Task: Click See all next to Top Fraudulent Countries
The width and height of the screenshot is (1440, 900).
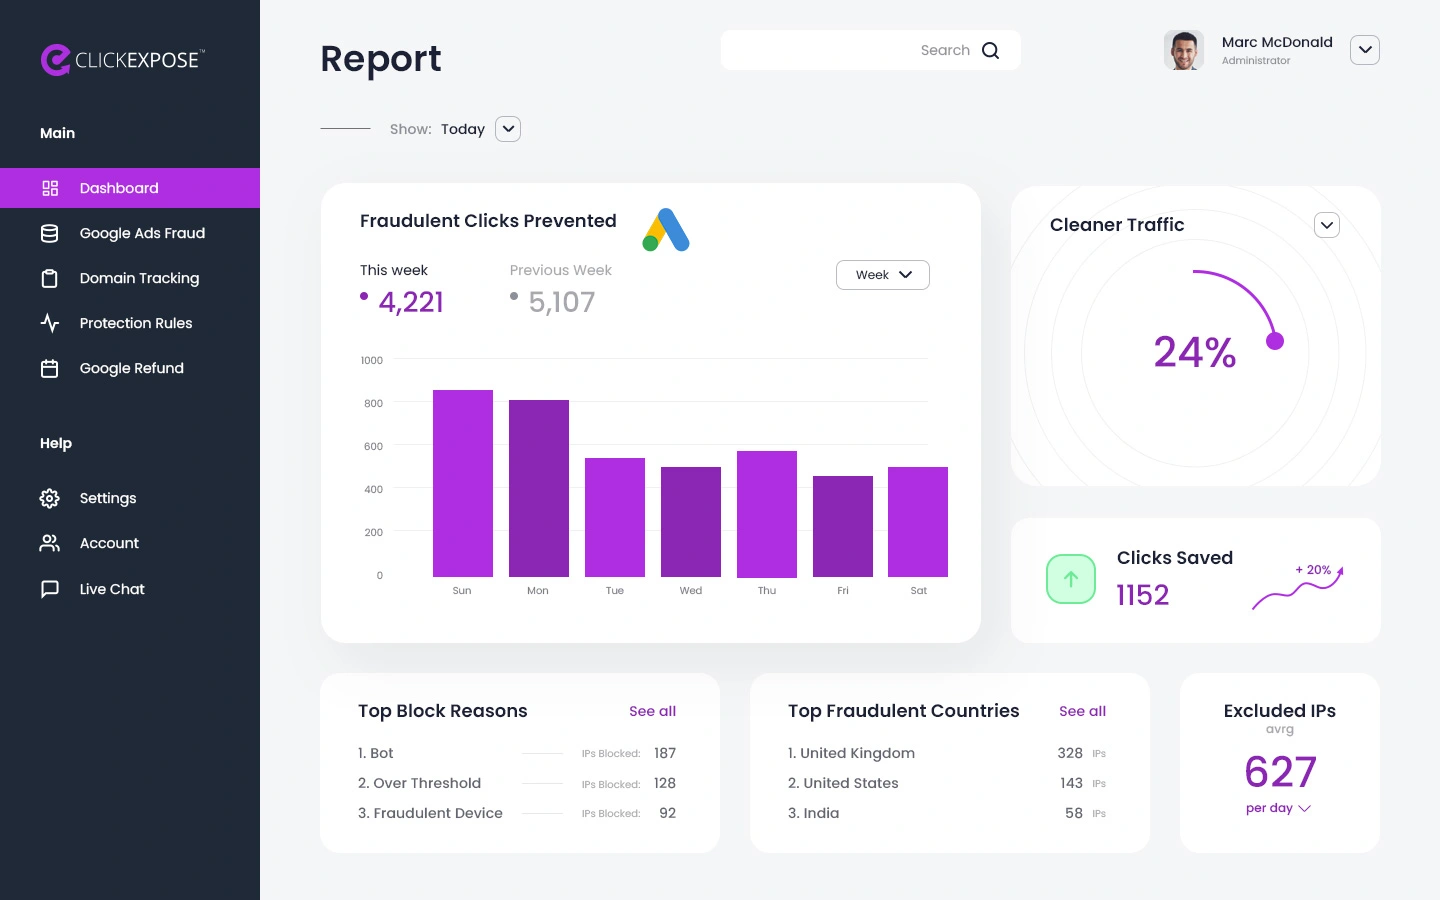Action: click(x=1082, y=711)
